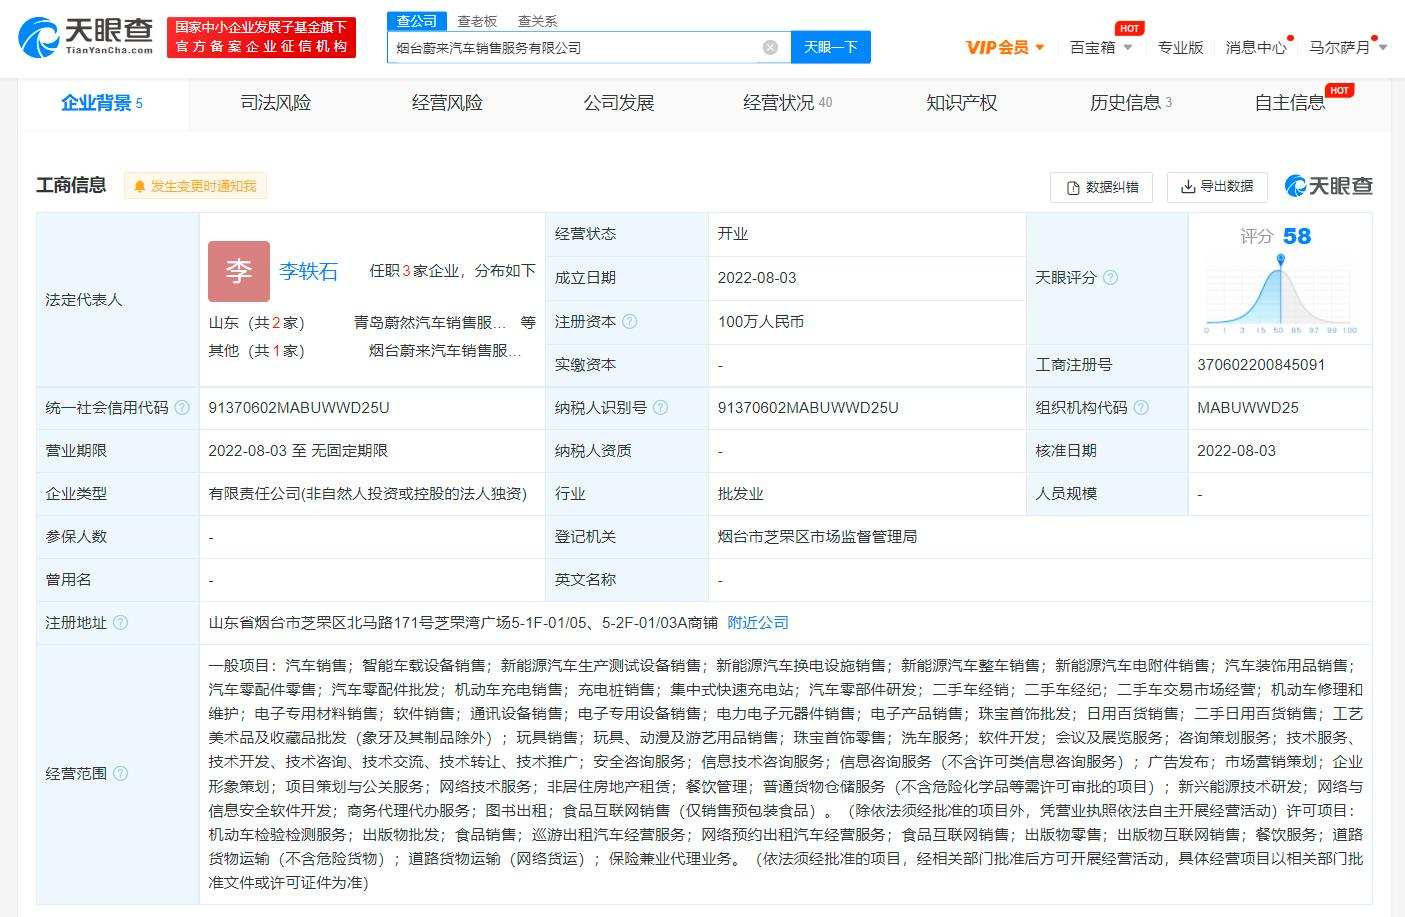Viewport: 1405px width, 917px height.
Task: Click help icon next to 经营范围
Action: point(120,773)
